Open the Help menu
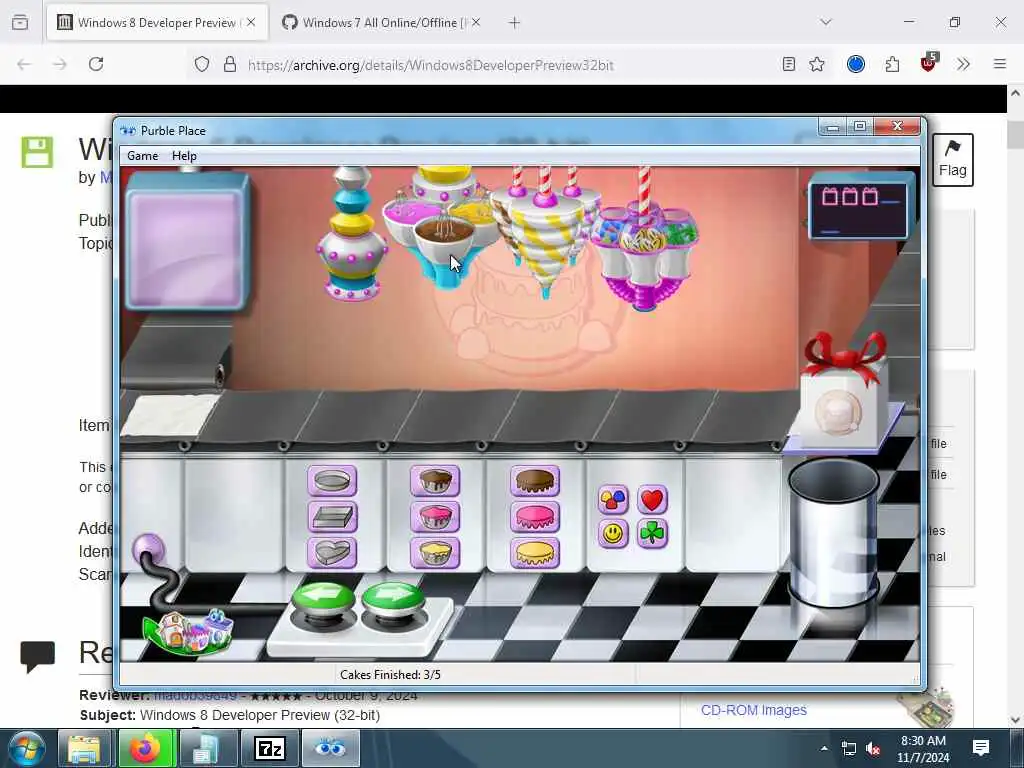The height and width of the screenshot is (768, 1024). pos(184,155)
